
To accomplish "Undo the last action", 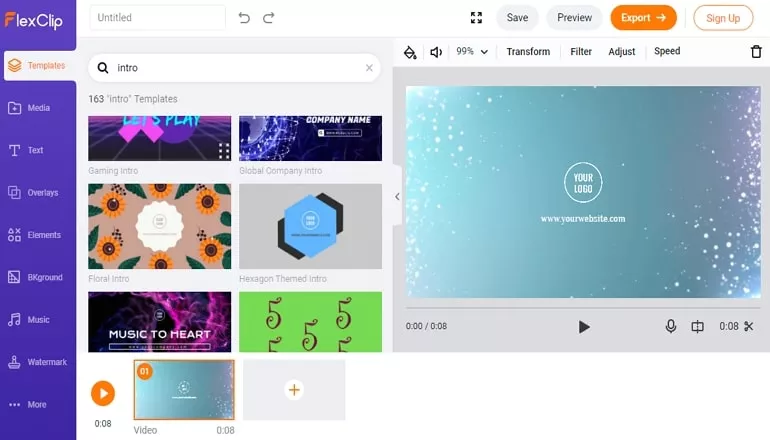I will [x=244, y=18].
